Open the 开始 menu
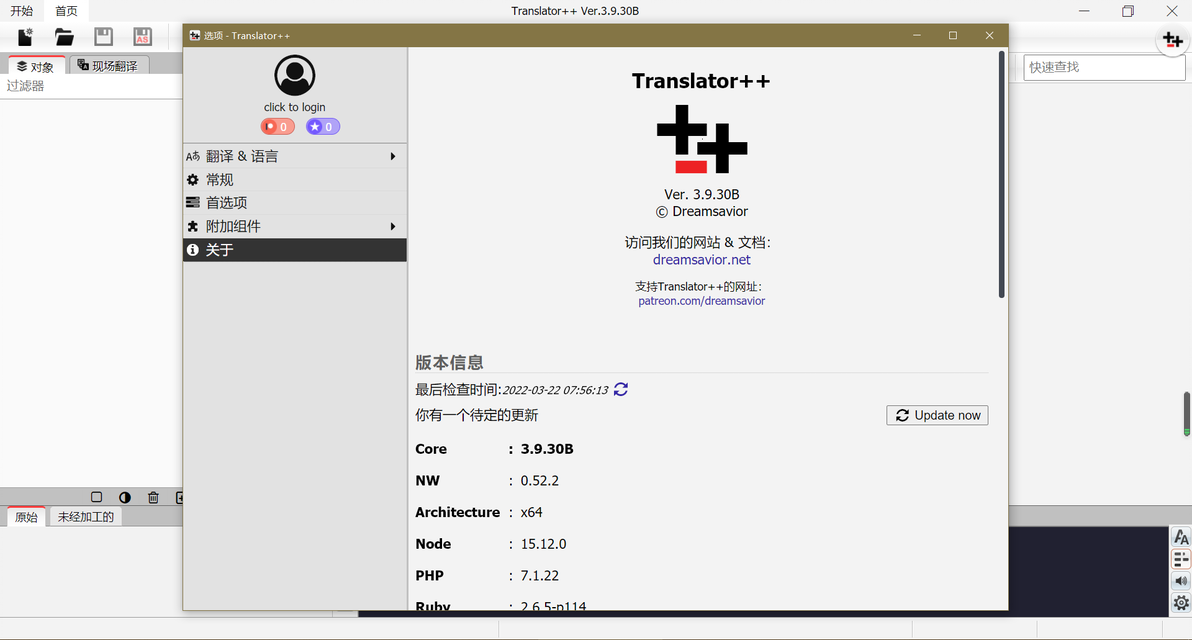This screenshot has width=1192, height=640. coord(21,11)
